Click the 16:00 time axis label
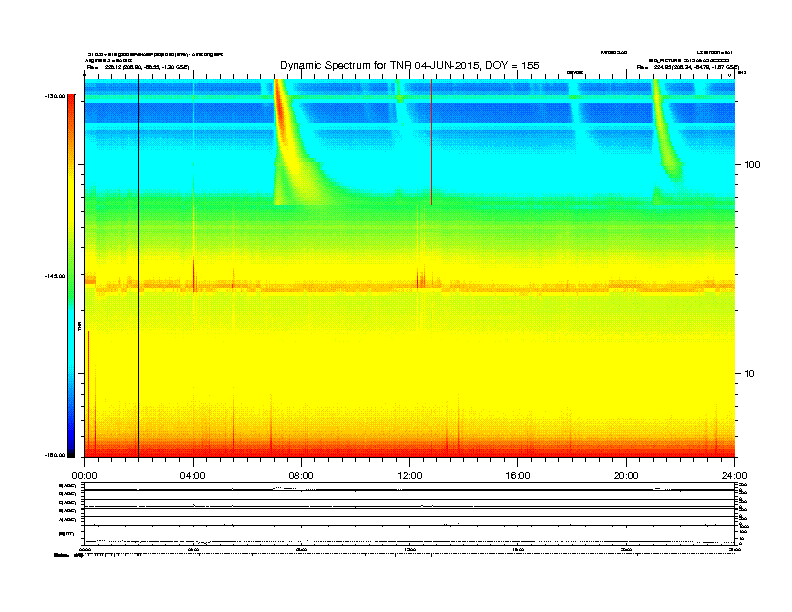The image size is (792, 612). pos(518,476)
